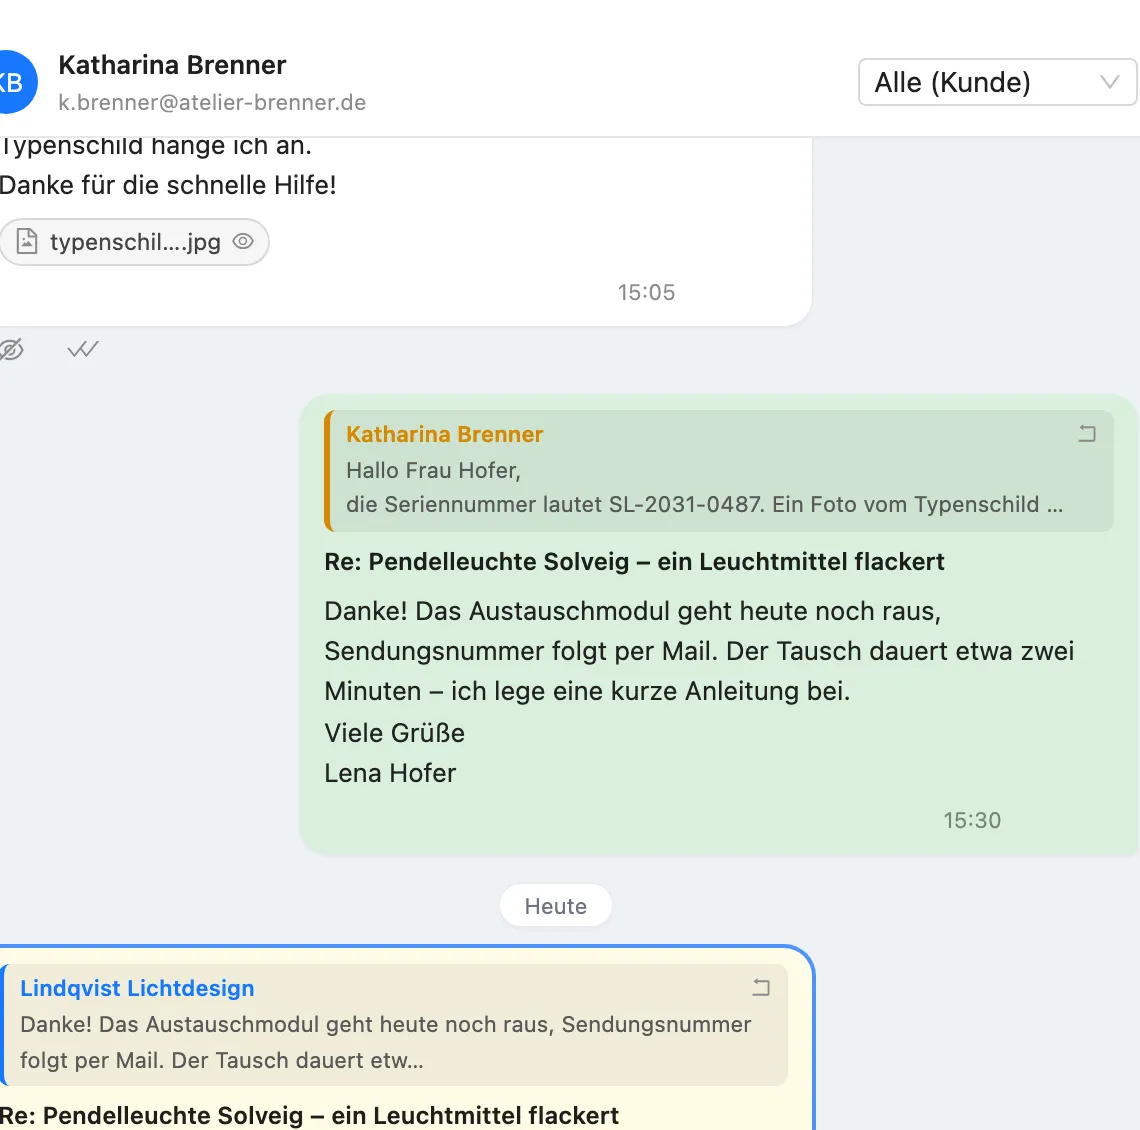Click the "Viele Grüße" line in the reply
The image size is (1140, 1130).
[x=394, y=733]
